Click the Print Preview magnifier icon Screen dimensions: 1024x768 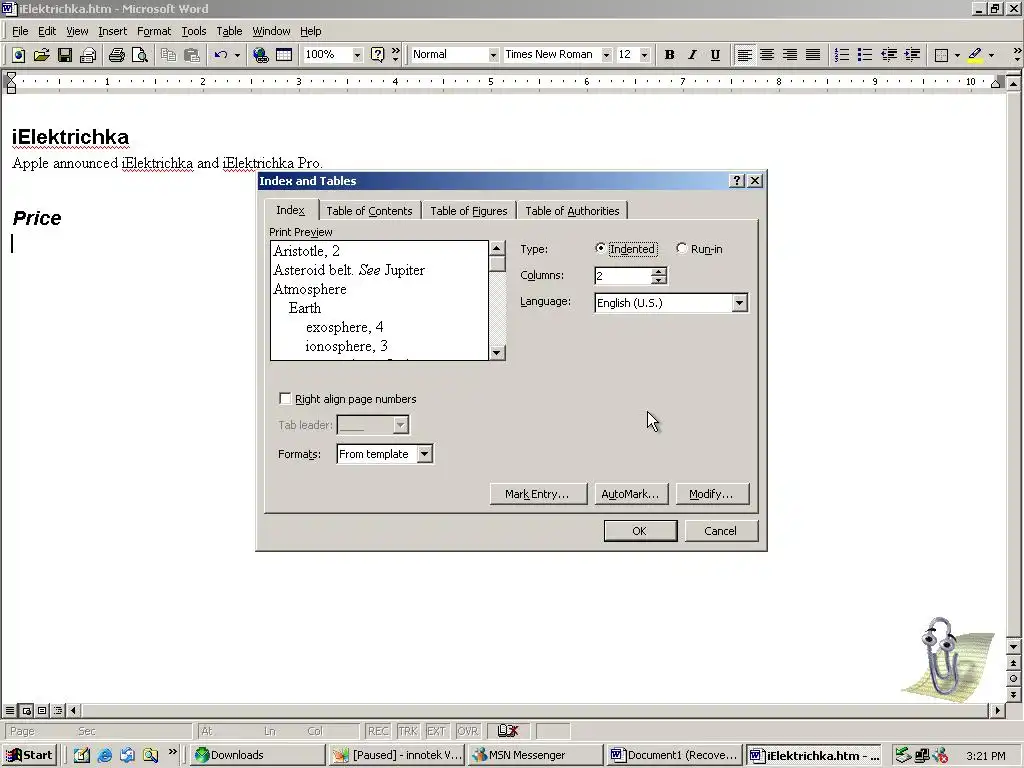[x=140, y=55]
